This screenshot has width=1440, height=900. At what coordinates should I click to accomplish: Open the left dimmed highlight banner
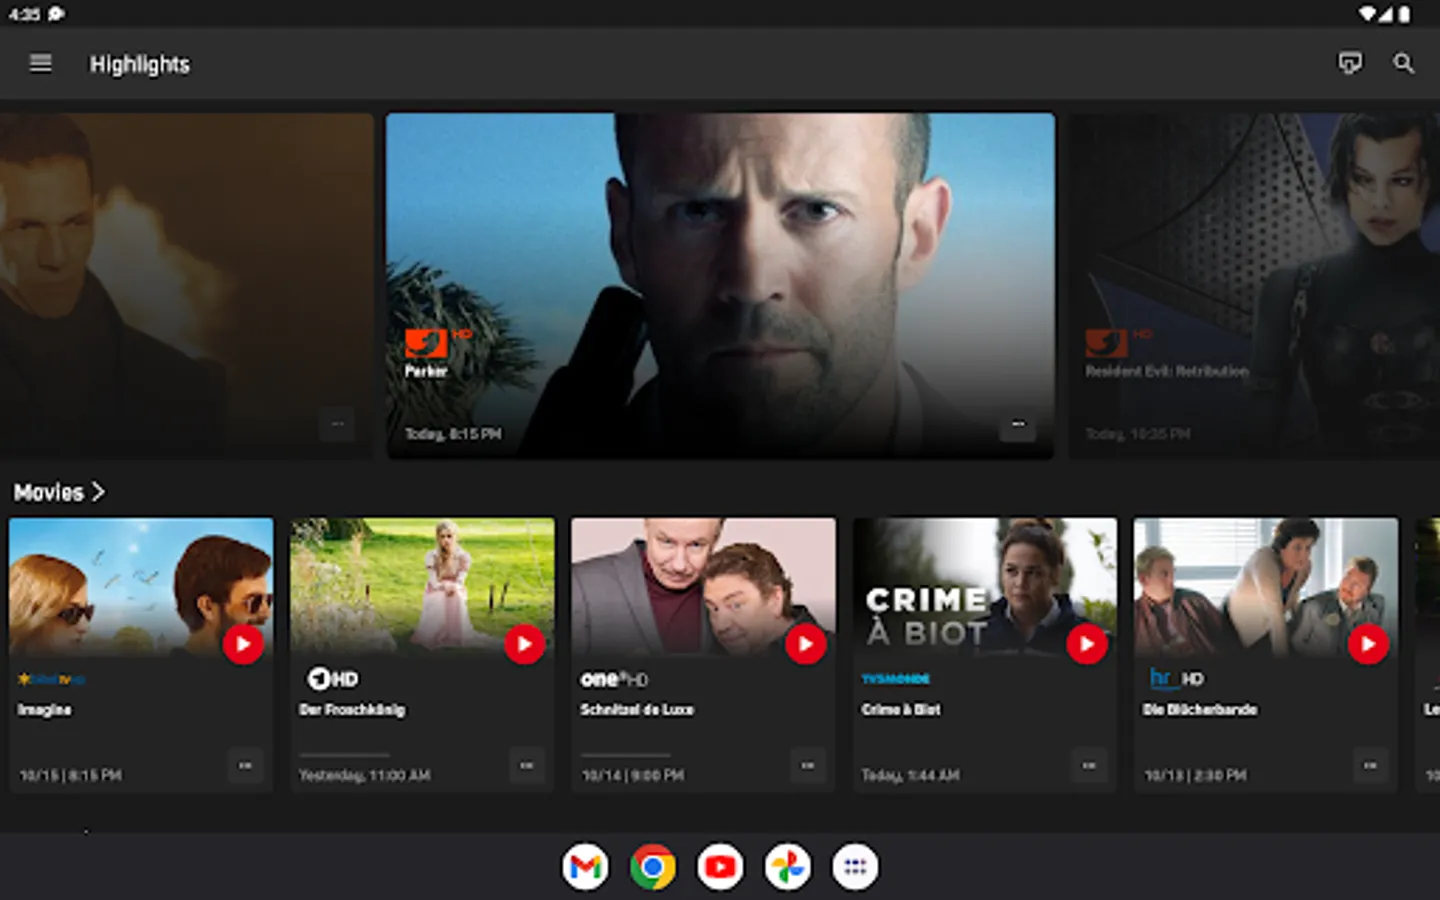186,285
